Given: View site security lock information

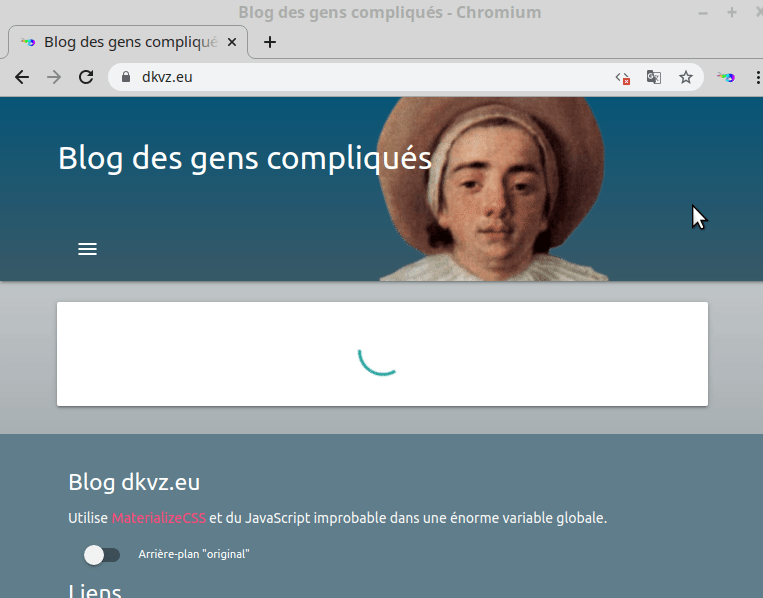Looking at the screenshot, I should pyautogui.click(x=126, y=77).
